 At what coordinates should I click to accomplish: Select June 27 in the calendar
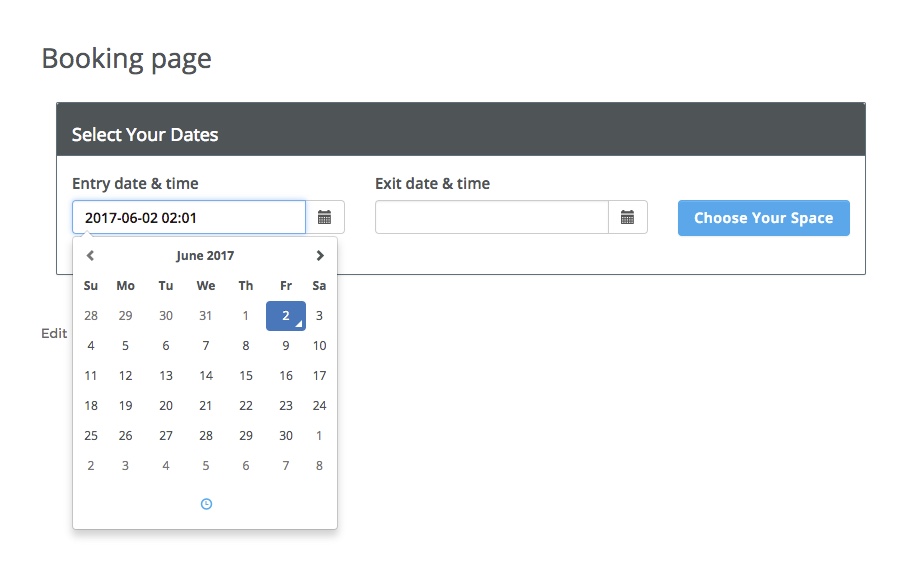(166, 436)
